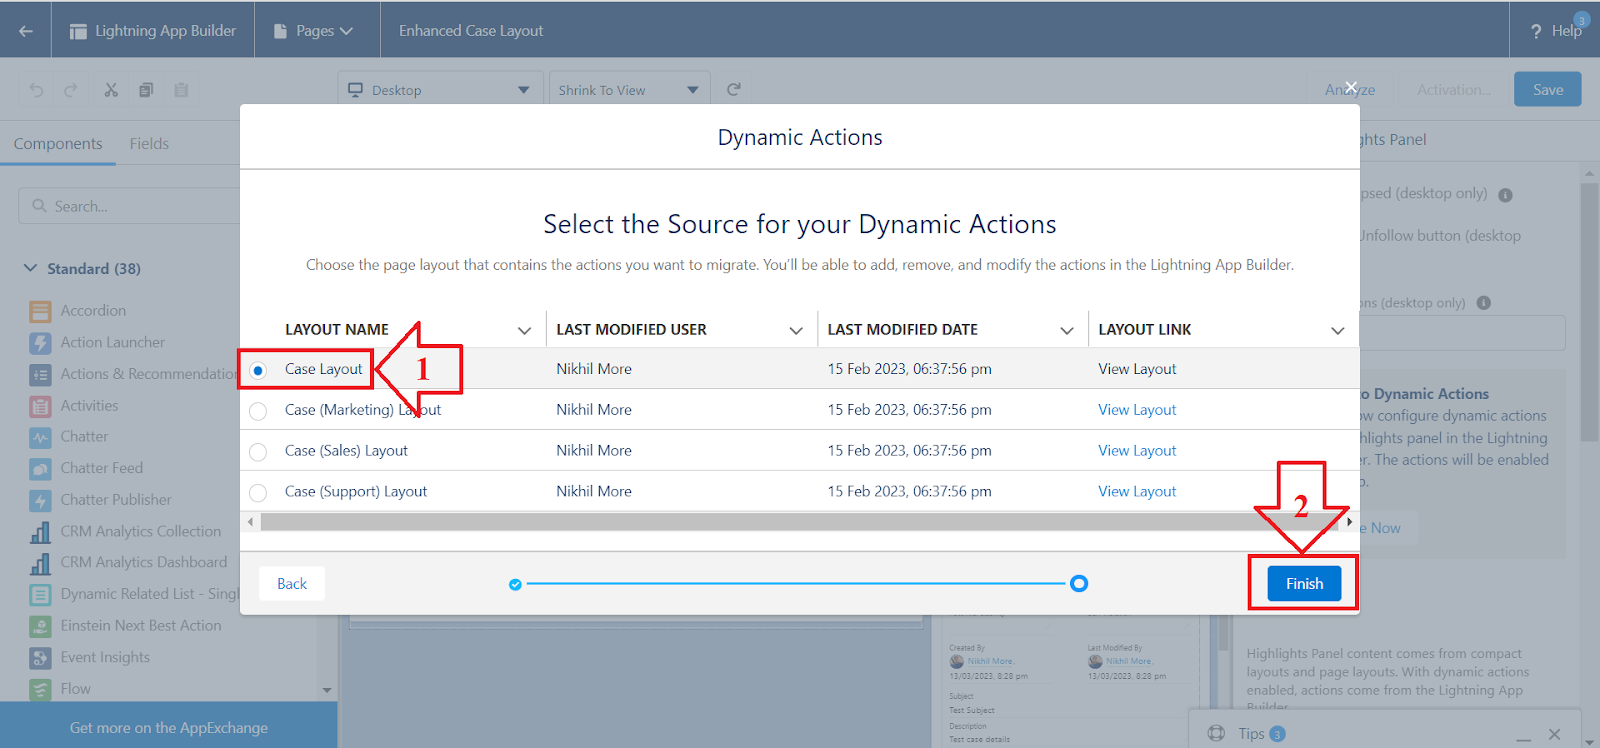Click the Enhanced Case Layout title
This screenshot has height=748, width=1600.
coord(471,31)
